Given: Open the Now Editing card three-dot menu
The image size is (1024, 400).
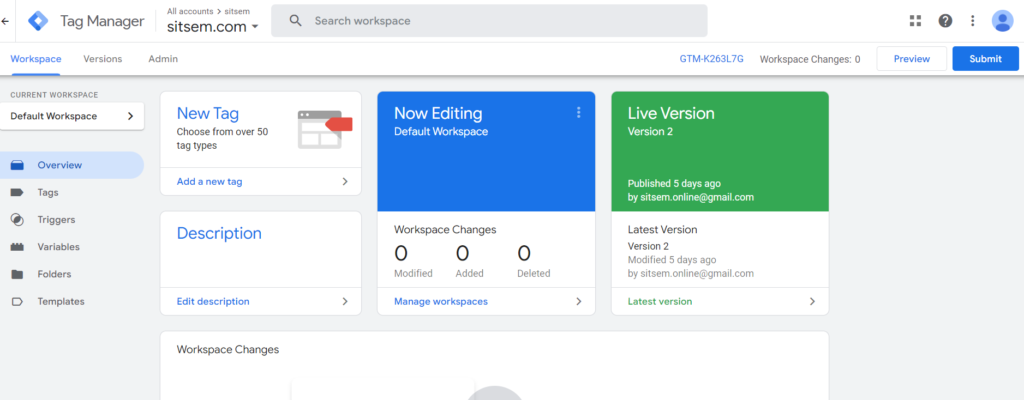Looking at the screenshot, I should [578, 112].
